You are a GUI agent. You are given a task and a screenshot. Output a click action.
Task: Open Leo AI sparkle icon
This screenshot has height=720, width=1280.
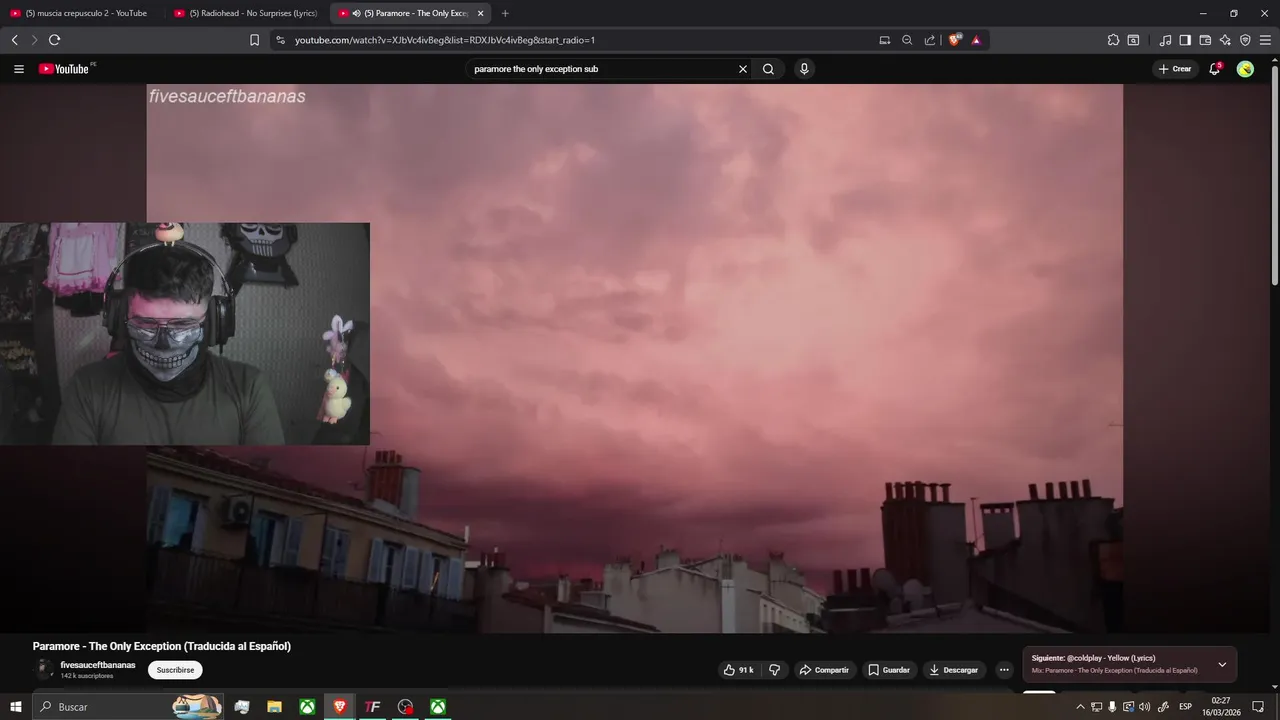pyautogui.click(x=1225, y=40)
